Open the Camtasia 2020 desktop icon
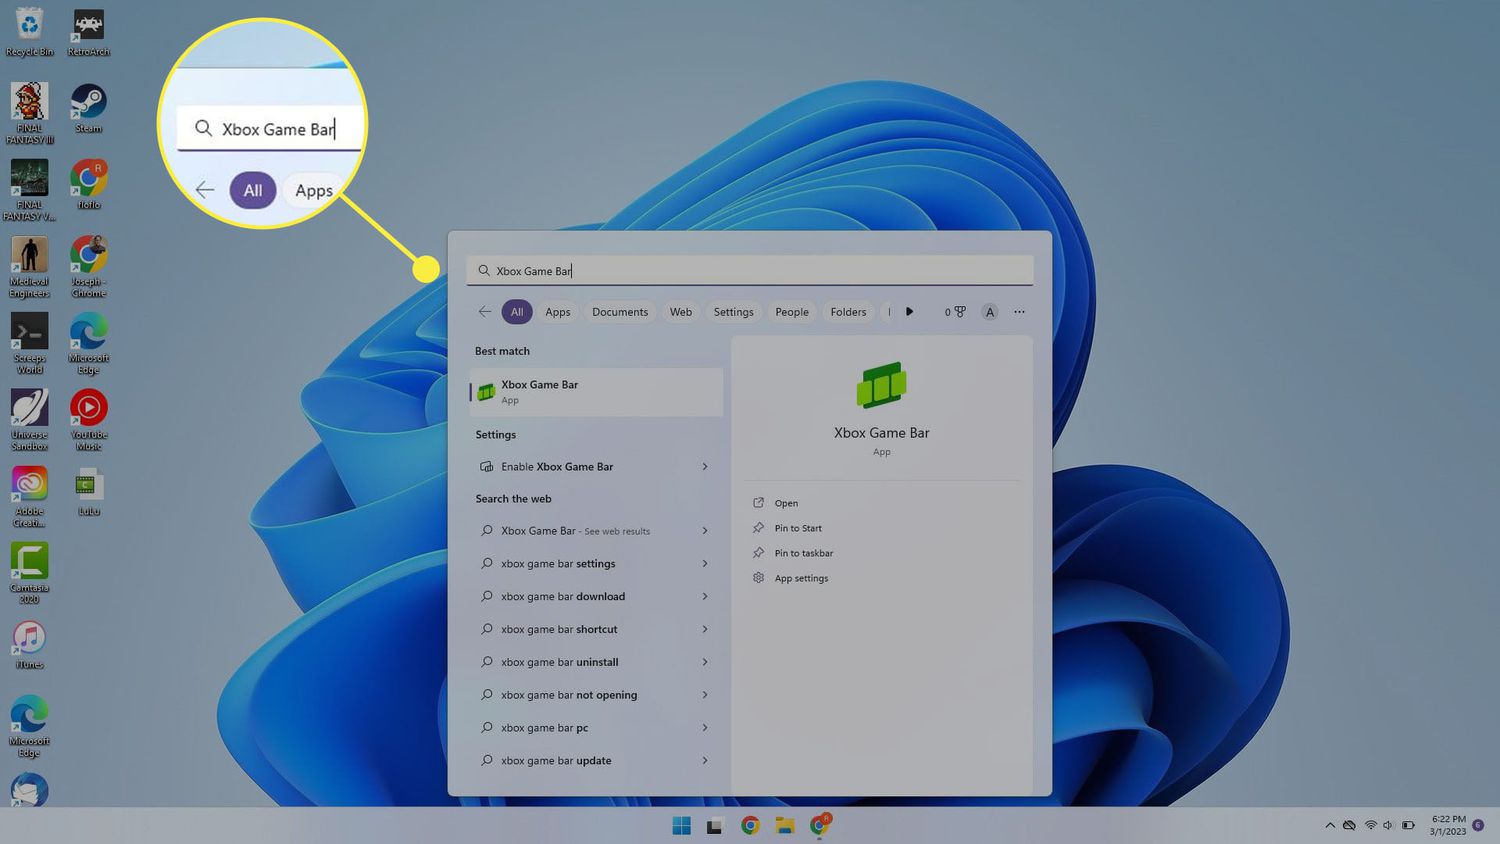This screenshot has height=844, width=1500. (x=29, y=563)
